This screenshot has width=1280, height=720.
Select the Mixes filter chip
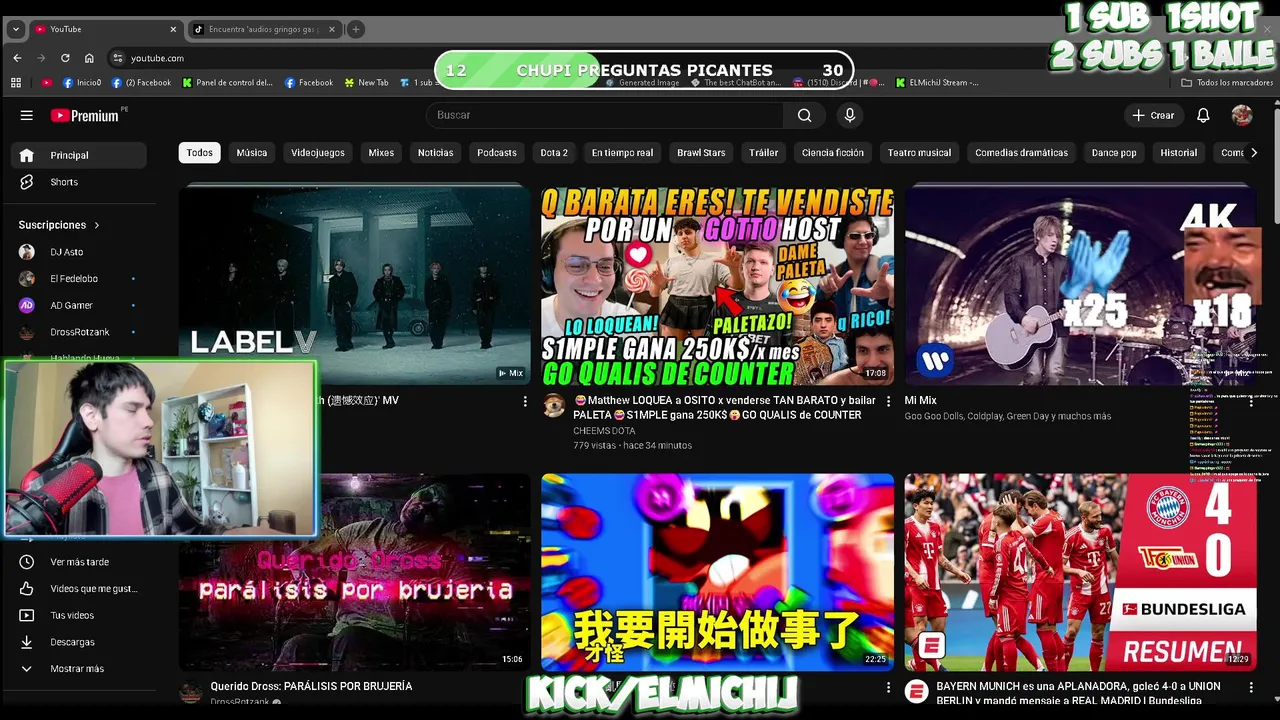click(x=381, y=153)
